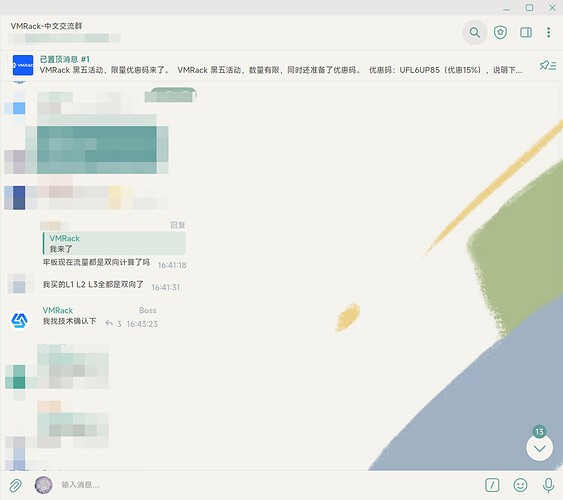Attach a file with paperclip icon
The width and height of the screenshot is (563, 500).
(15, 485)
